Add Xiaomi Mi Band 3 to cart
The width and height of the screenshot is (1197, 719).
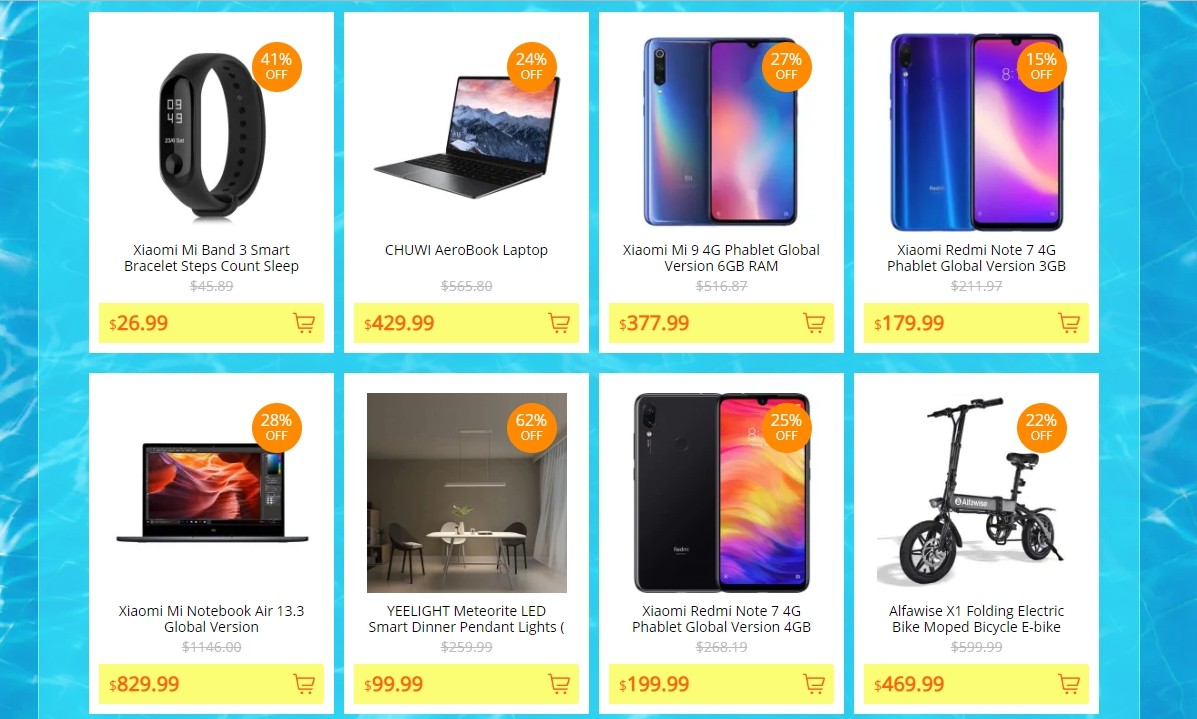click(x=305, y=323)
